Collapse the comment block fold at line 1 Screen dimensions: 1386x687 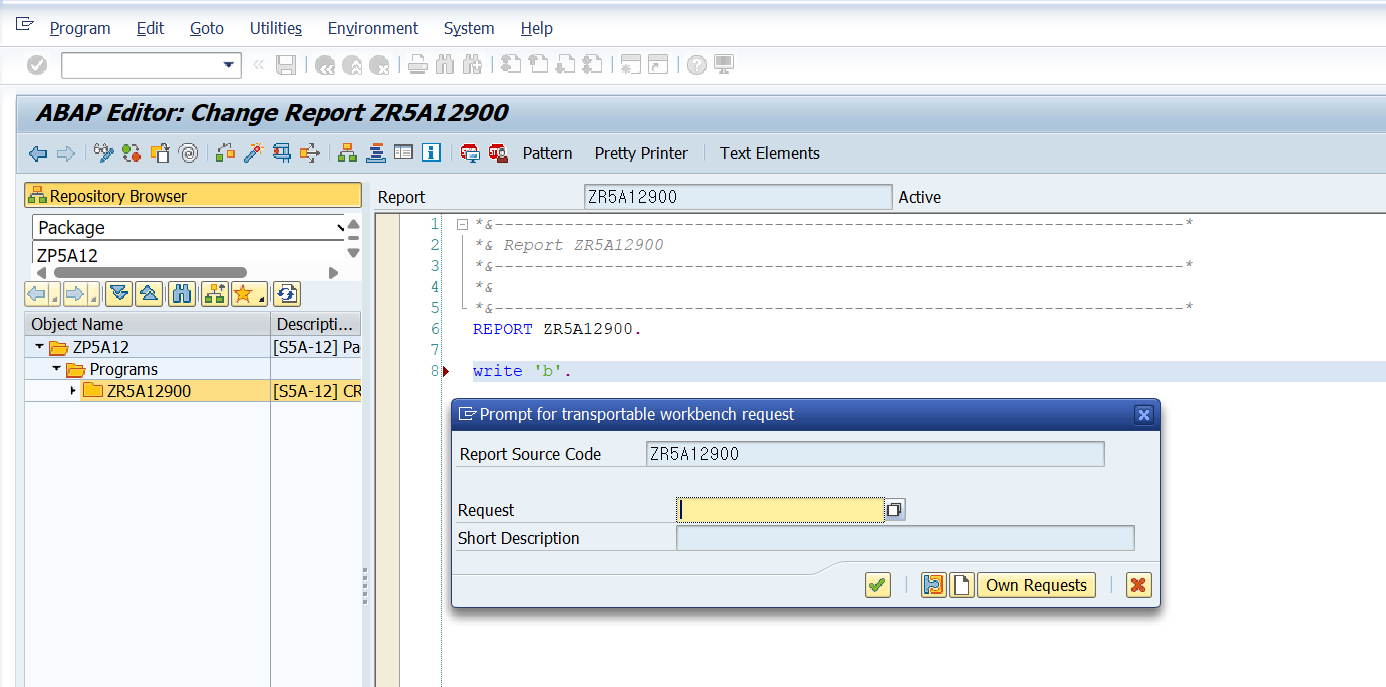coord(462,225)
